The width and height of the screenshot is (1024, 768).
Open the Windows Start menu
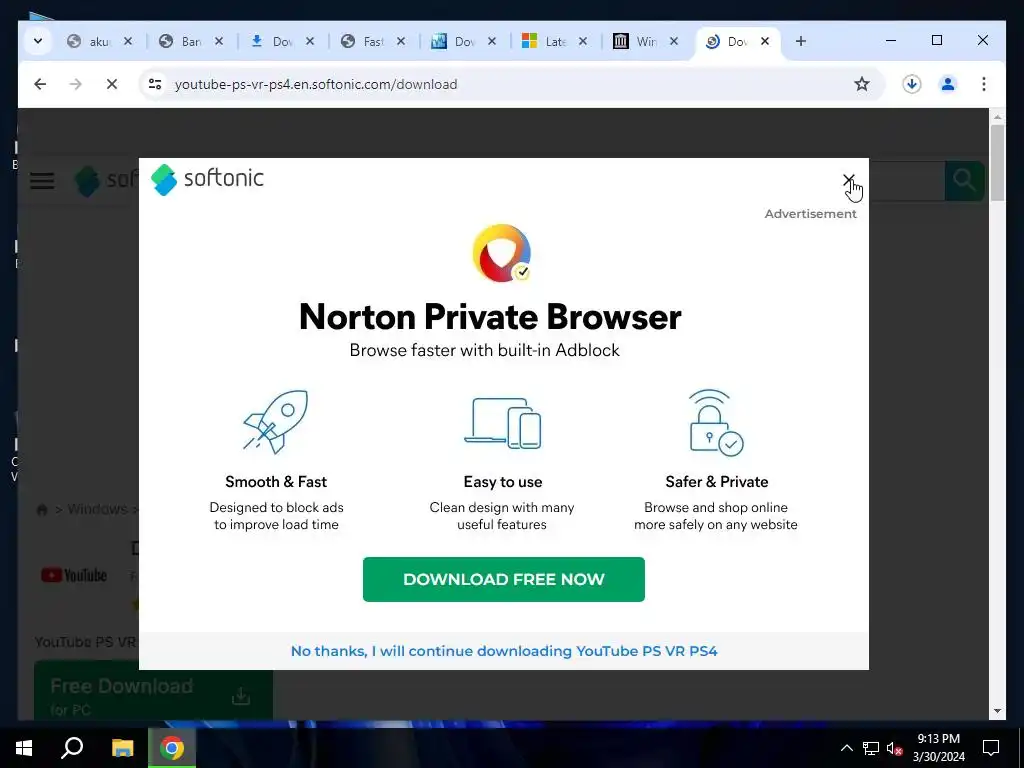[24, 748]
